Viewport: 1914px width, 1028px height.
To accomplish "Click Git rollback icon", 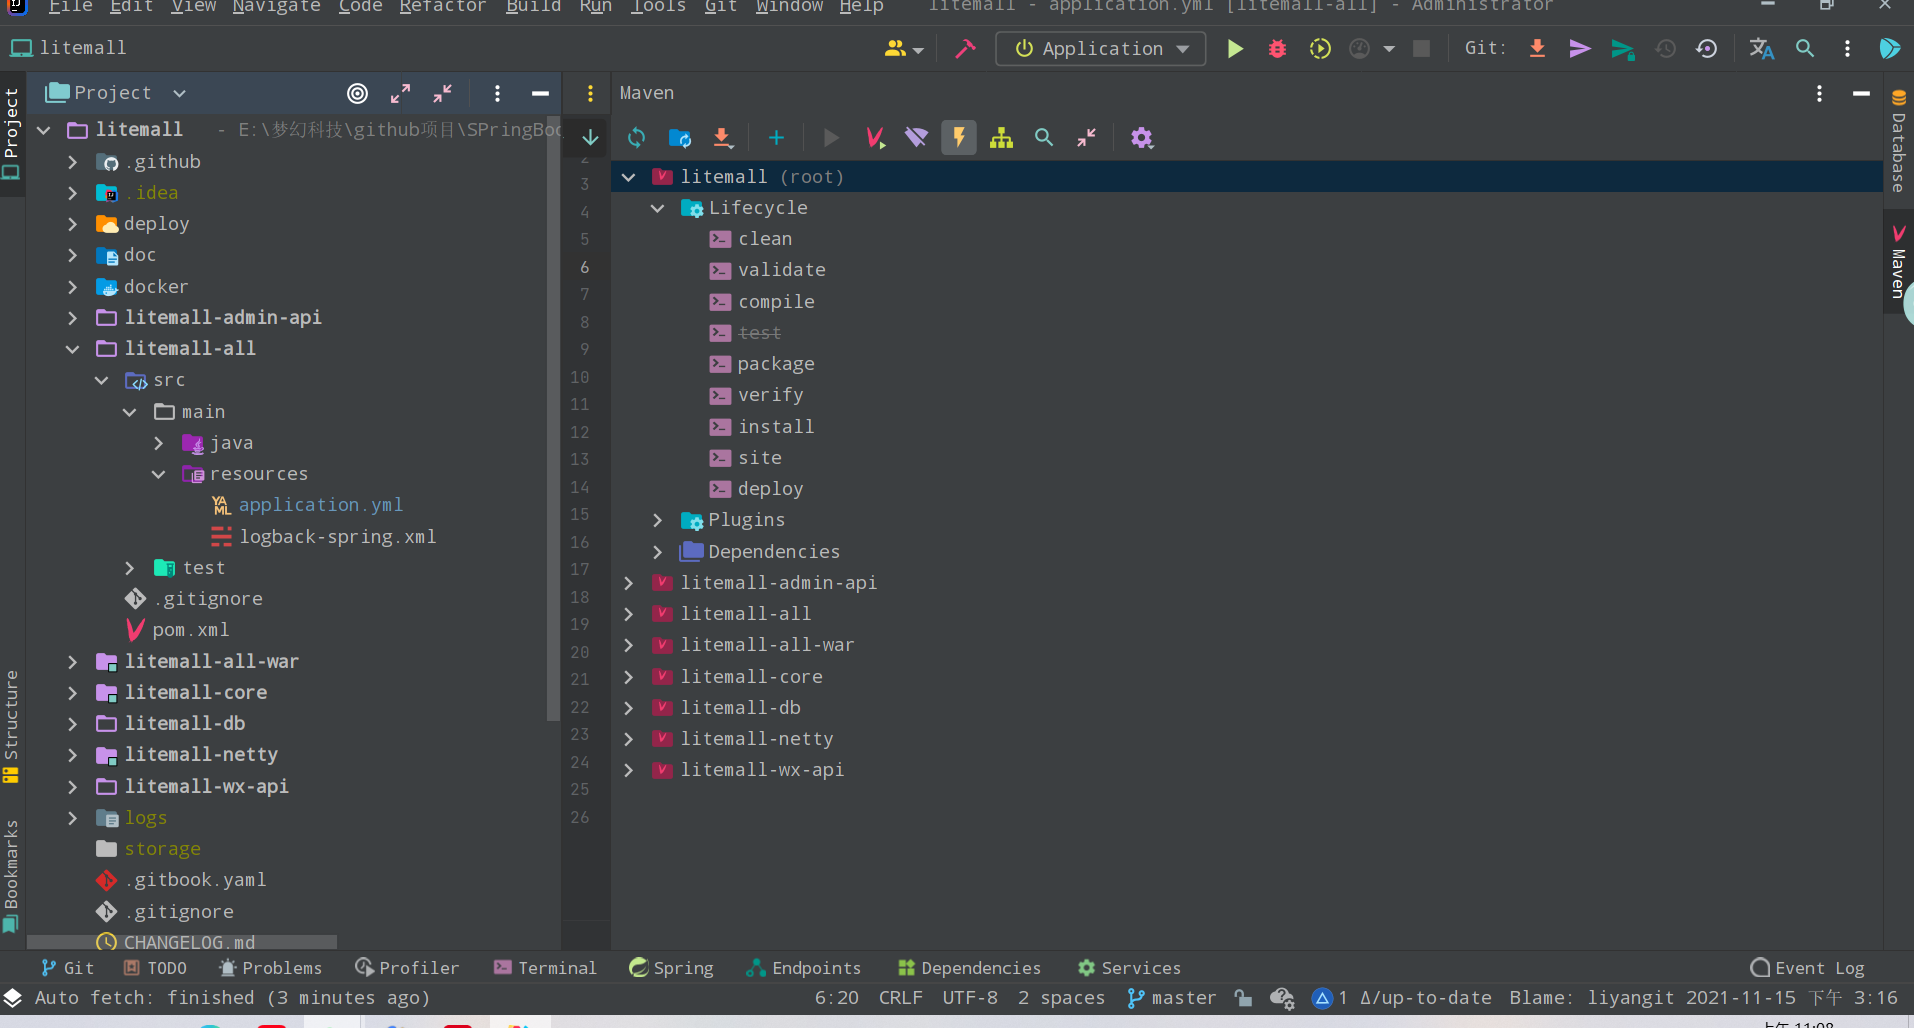I will coord(1707,48).
